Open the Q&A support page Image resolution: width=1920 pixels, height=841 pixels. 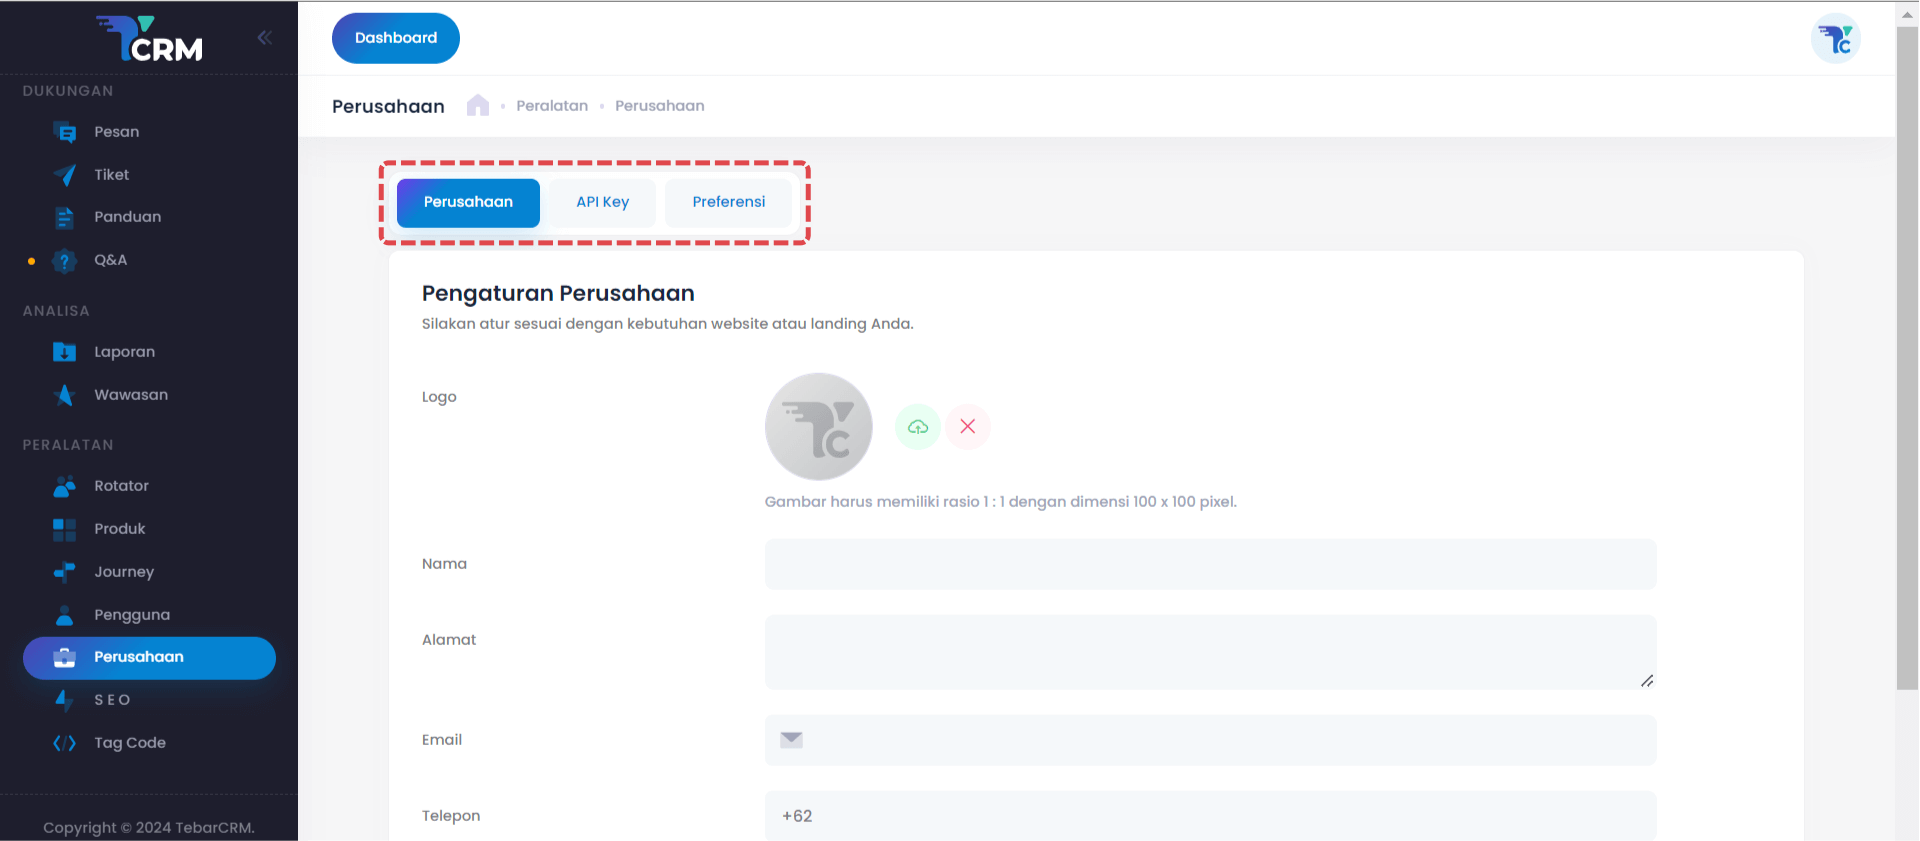110,260
